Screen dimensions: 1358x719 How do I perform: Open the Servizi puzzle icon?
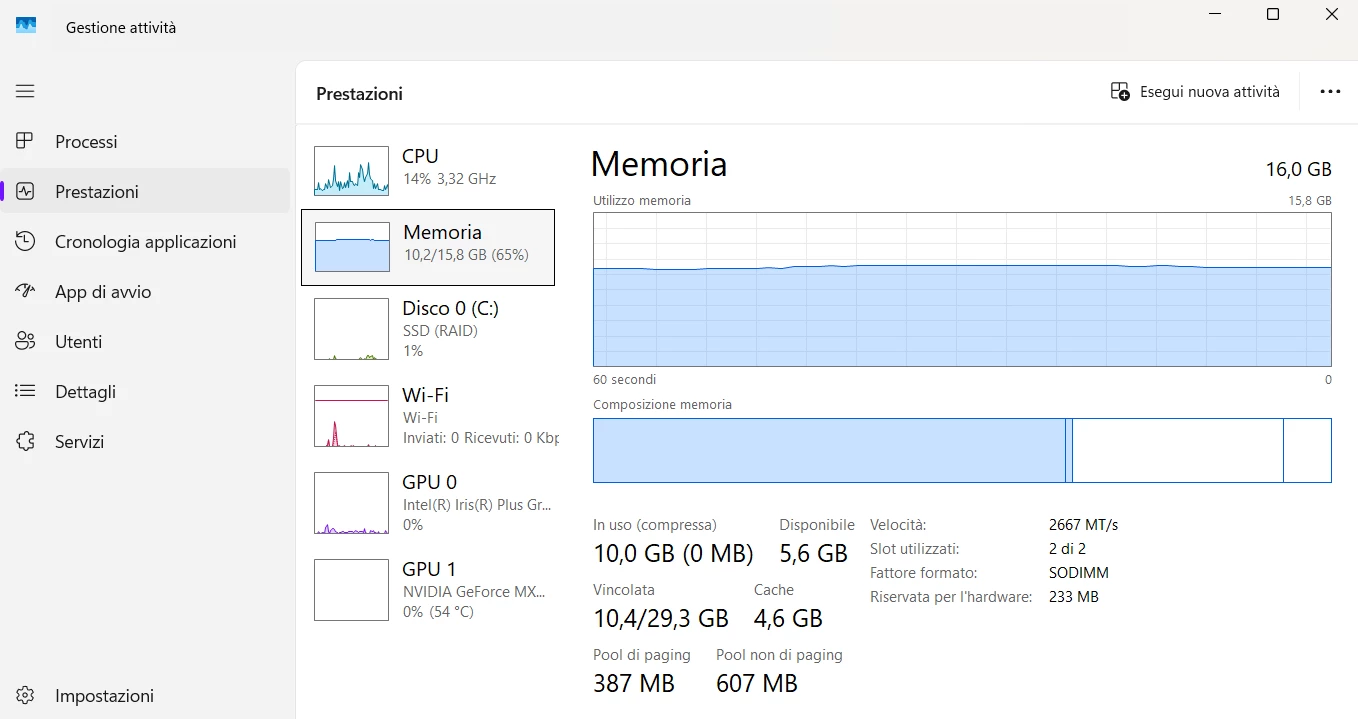tap(25, 441)
